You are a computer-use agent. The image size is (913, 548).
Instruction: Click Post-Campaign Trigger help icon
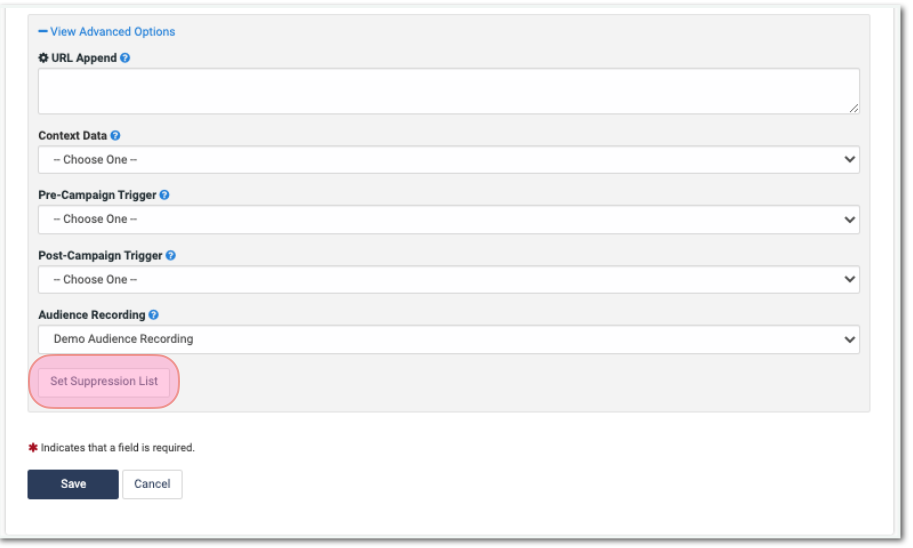(171, 256)
